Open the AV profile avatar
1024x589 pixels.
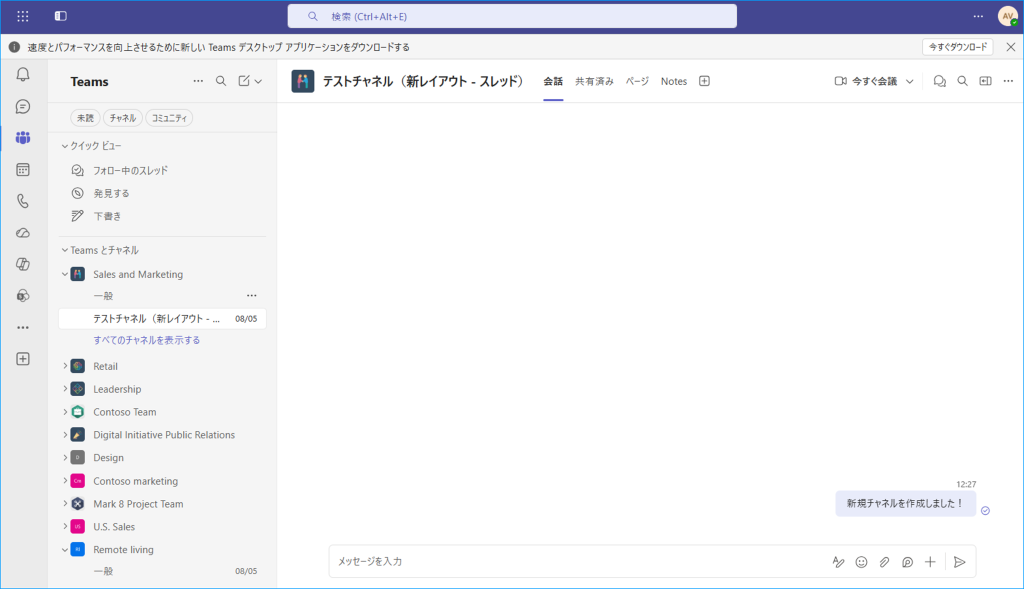click(1008, 16)
